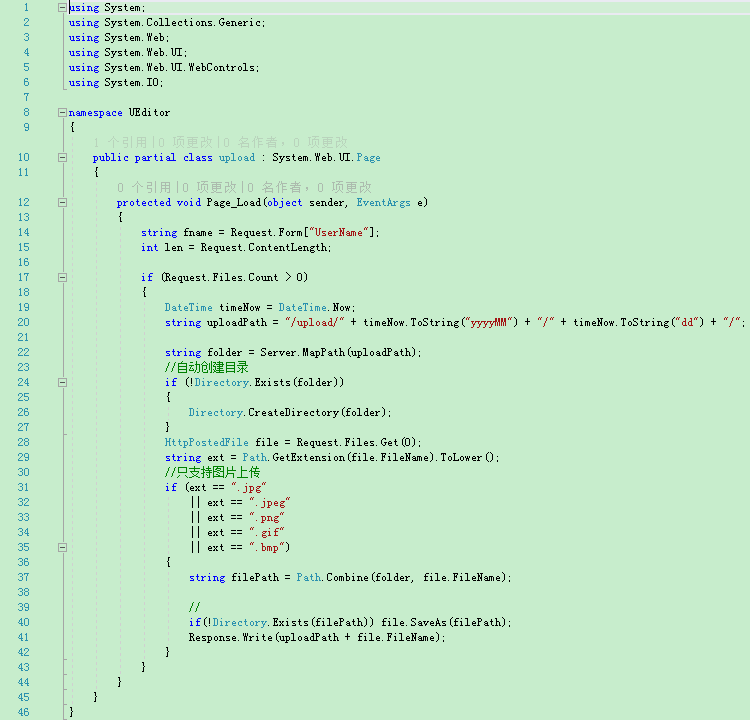This screenshot has width=750, height=720.
Task: Click Response.Write statement on line 41
Action: coord(317,638)
